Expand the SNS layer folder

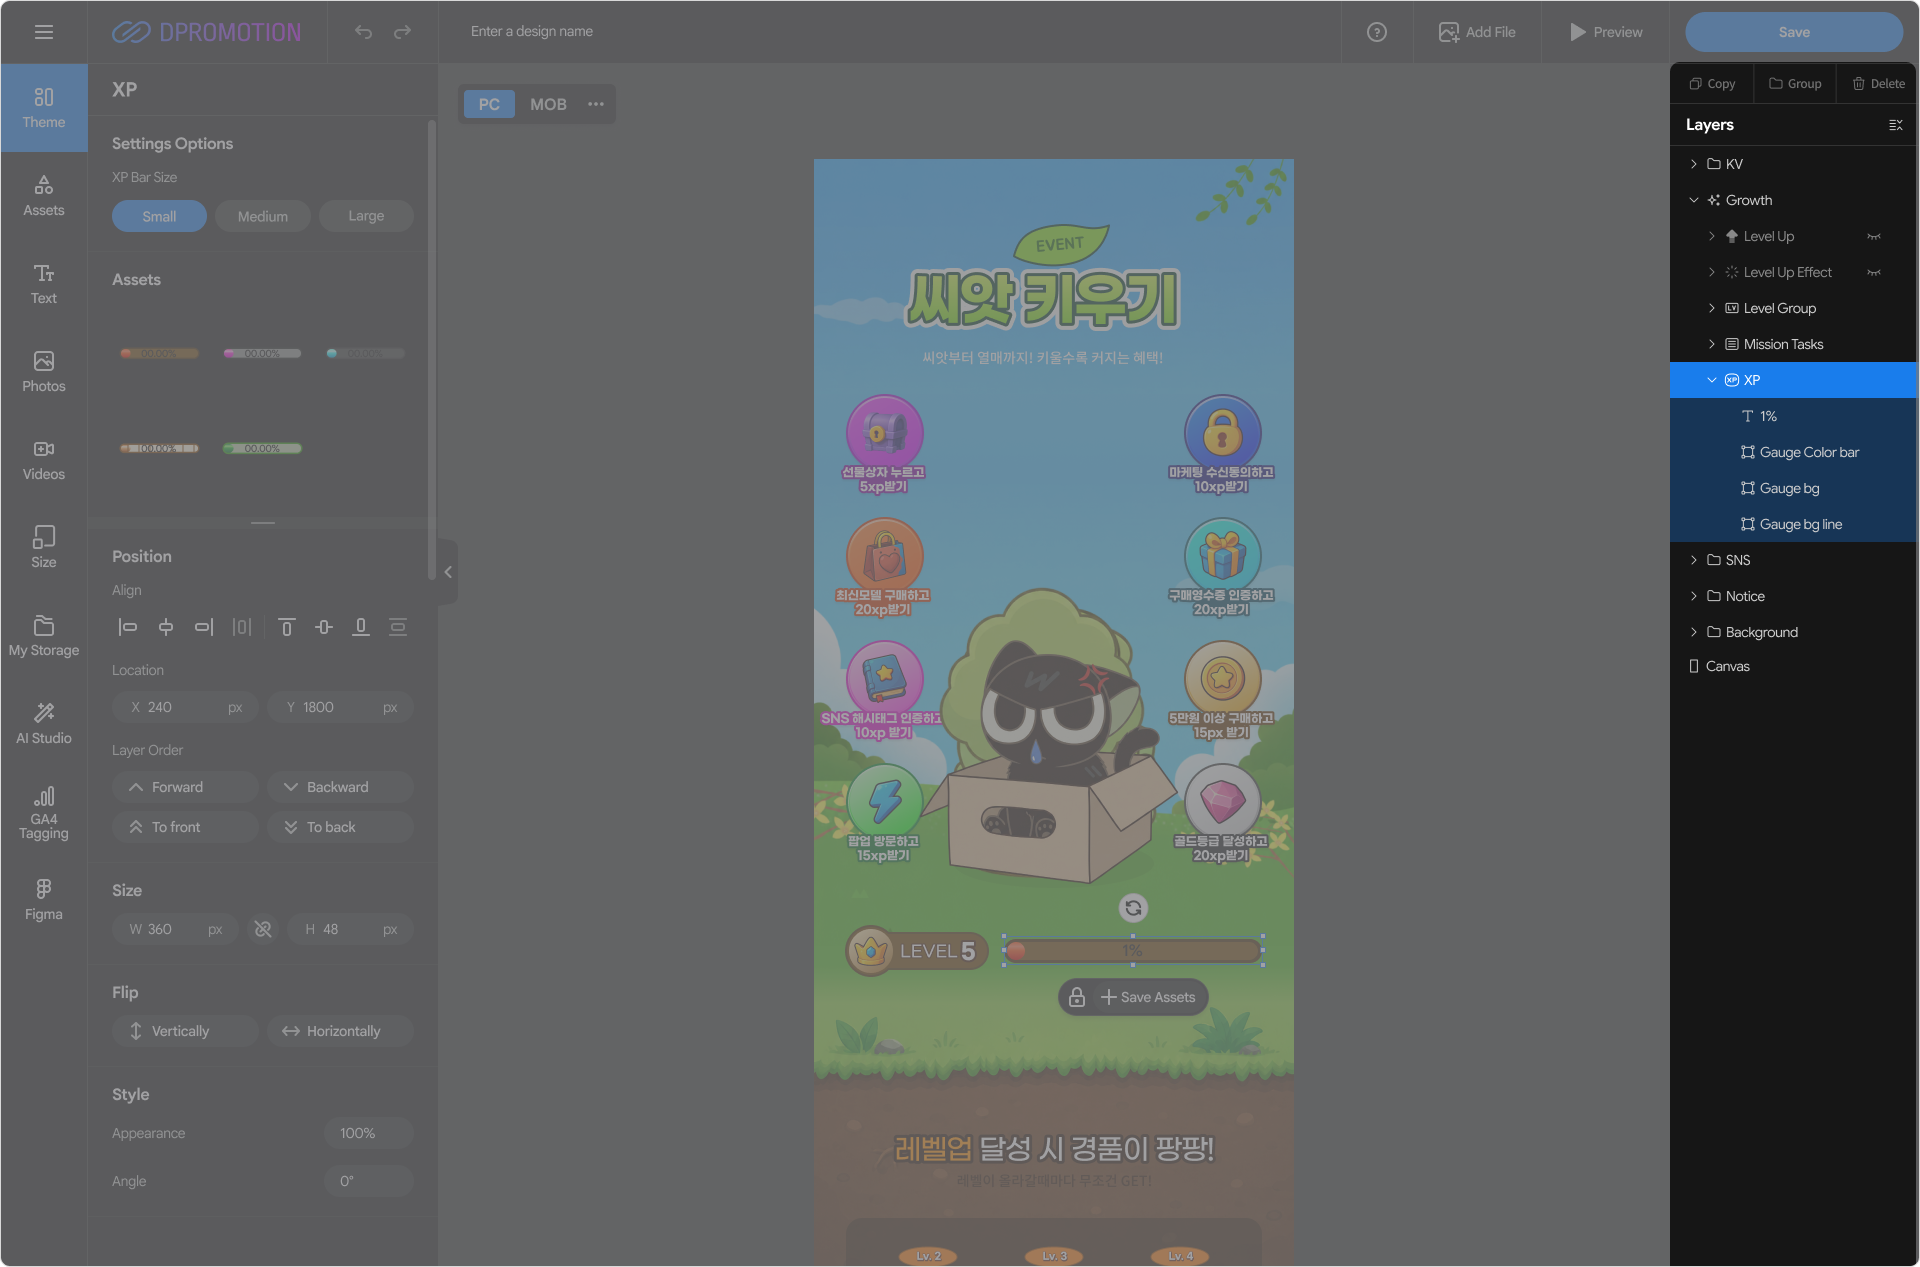(x=1694, y=560)
